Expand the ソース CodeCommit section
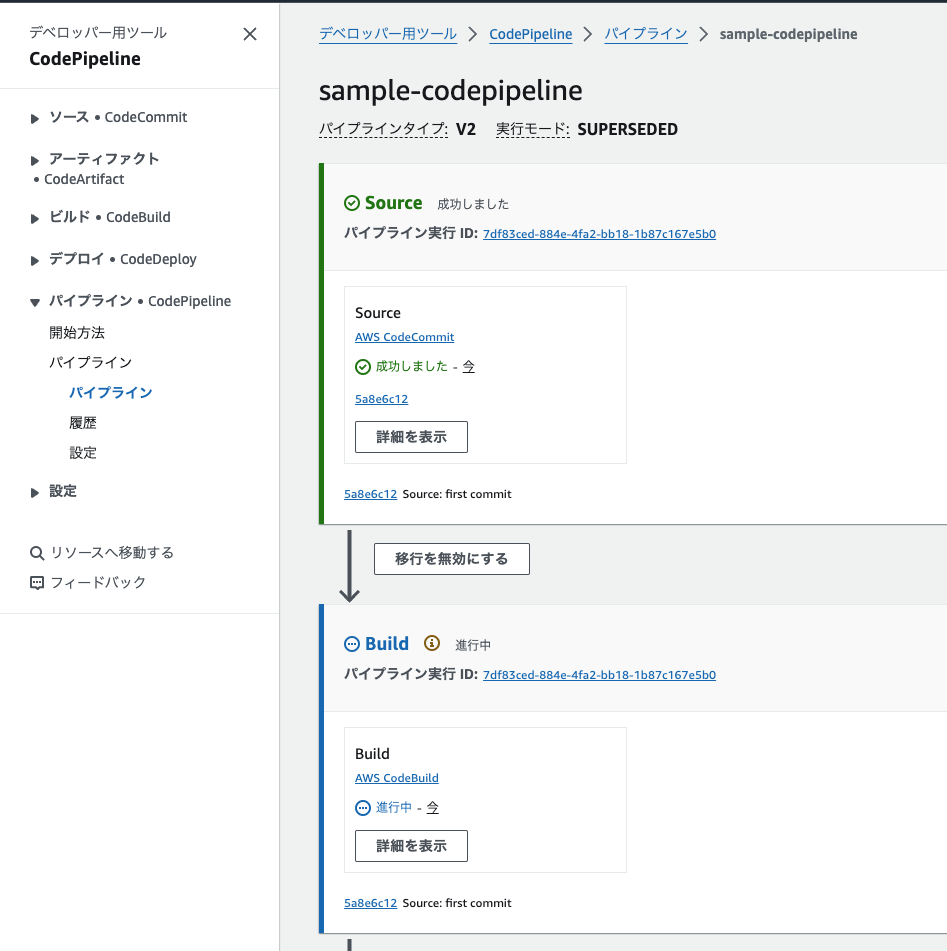This screenshot has width=947, height=951. 35,118
